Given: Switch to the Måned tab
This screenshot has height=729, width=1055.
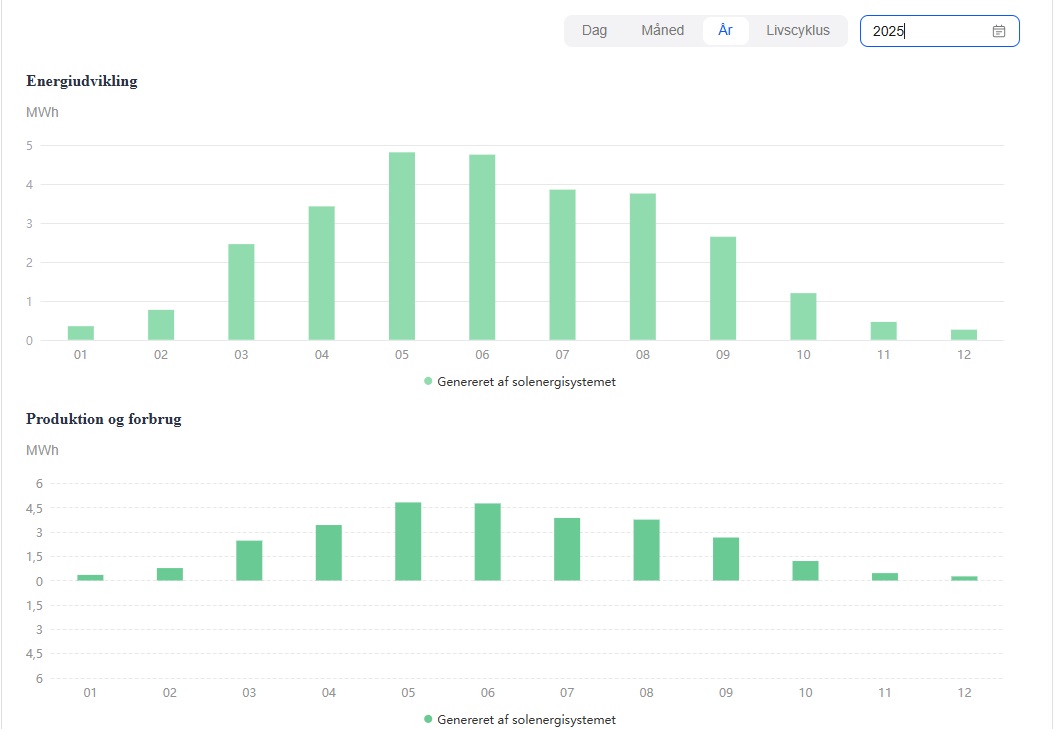Looking at the screenshot, I should pos(662,30).
